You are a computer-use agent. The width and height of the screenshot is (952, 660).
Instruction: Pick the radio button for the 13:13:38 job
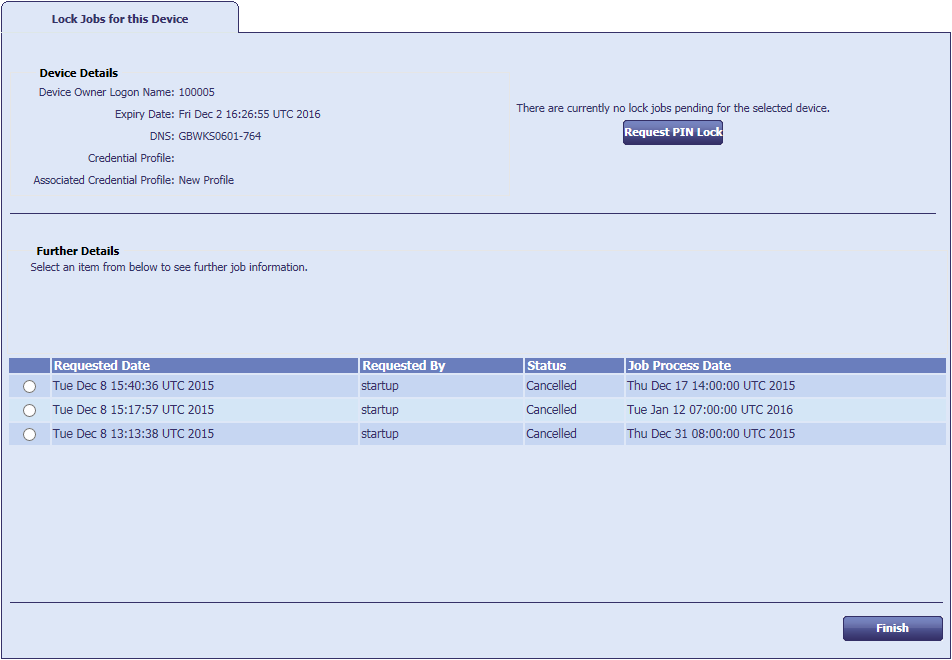tap(29, 434)
